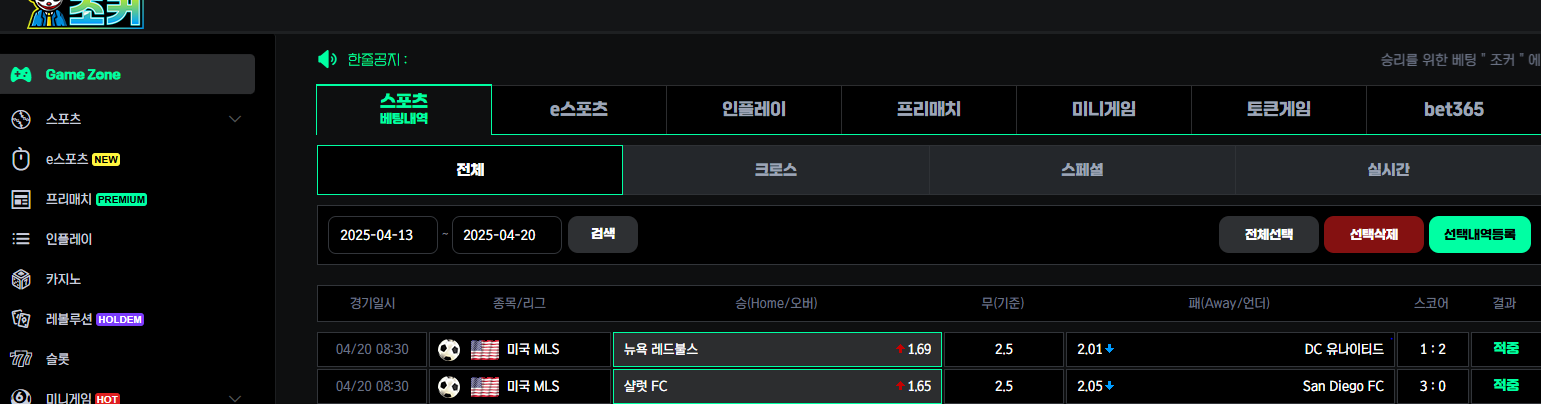Open the 2025-04-20 end date picker
The image size is (1541, 404).
pos(507,235)
